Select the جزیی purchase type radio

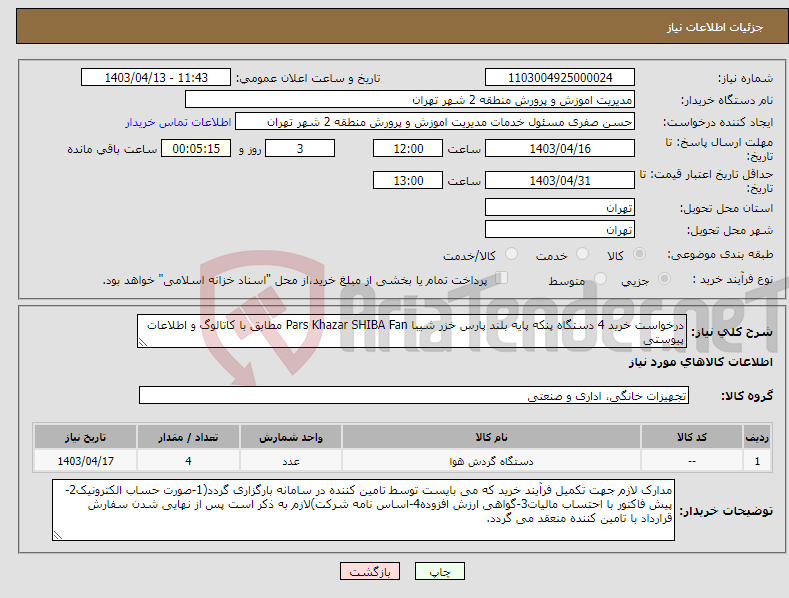pos(664,278)
